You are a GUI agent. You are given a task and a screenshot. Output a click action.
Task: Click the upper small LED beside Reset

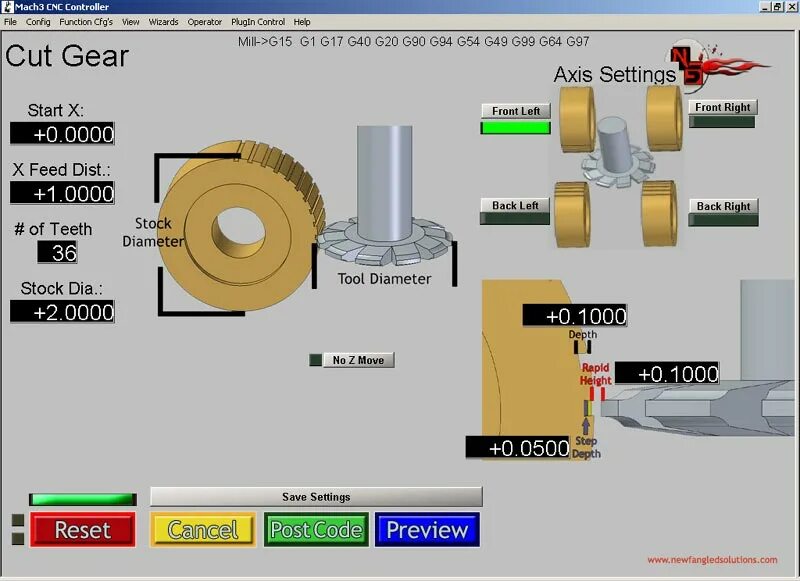(18, 520)
